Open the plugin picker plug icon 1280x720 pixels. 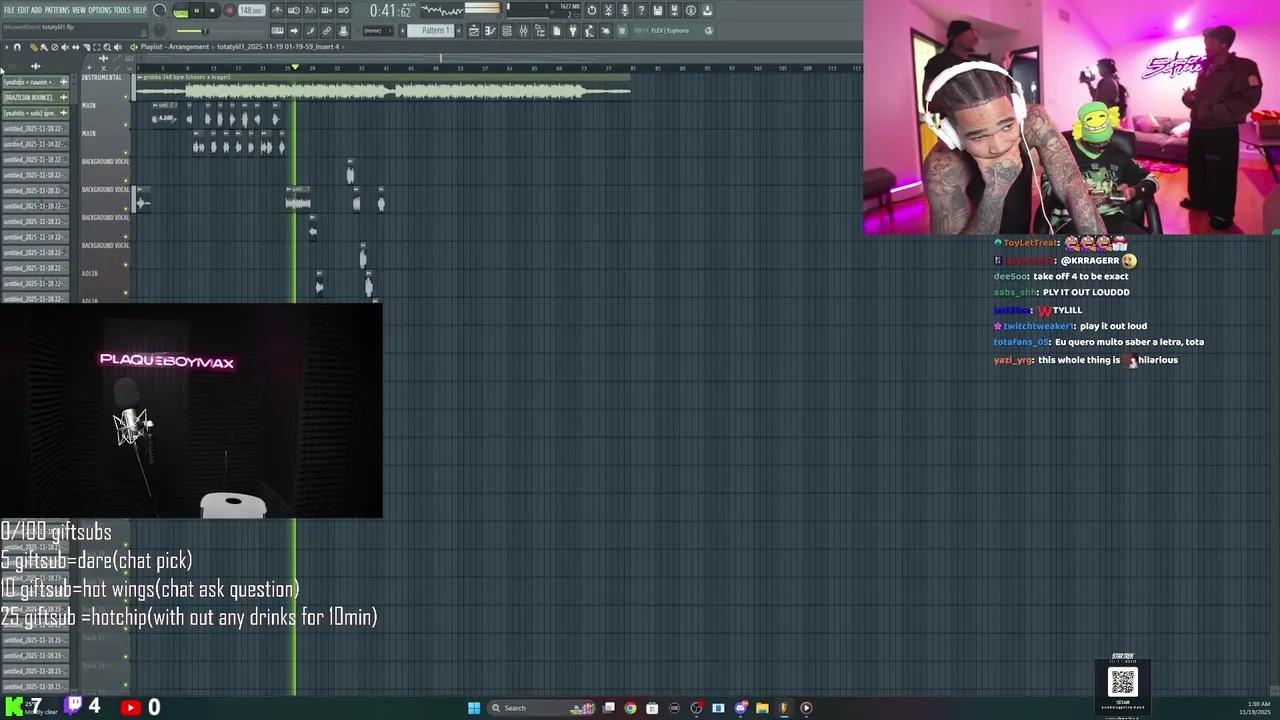pyautogui.click(x=573, y=31)
